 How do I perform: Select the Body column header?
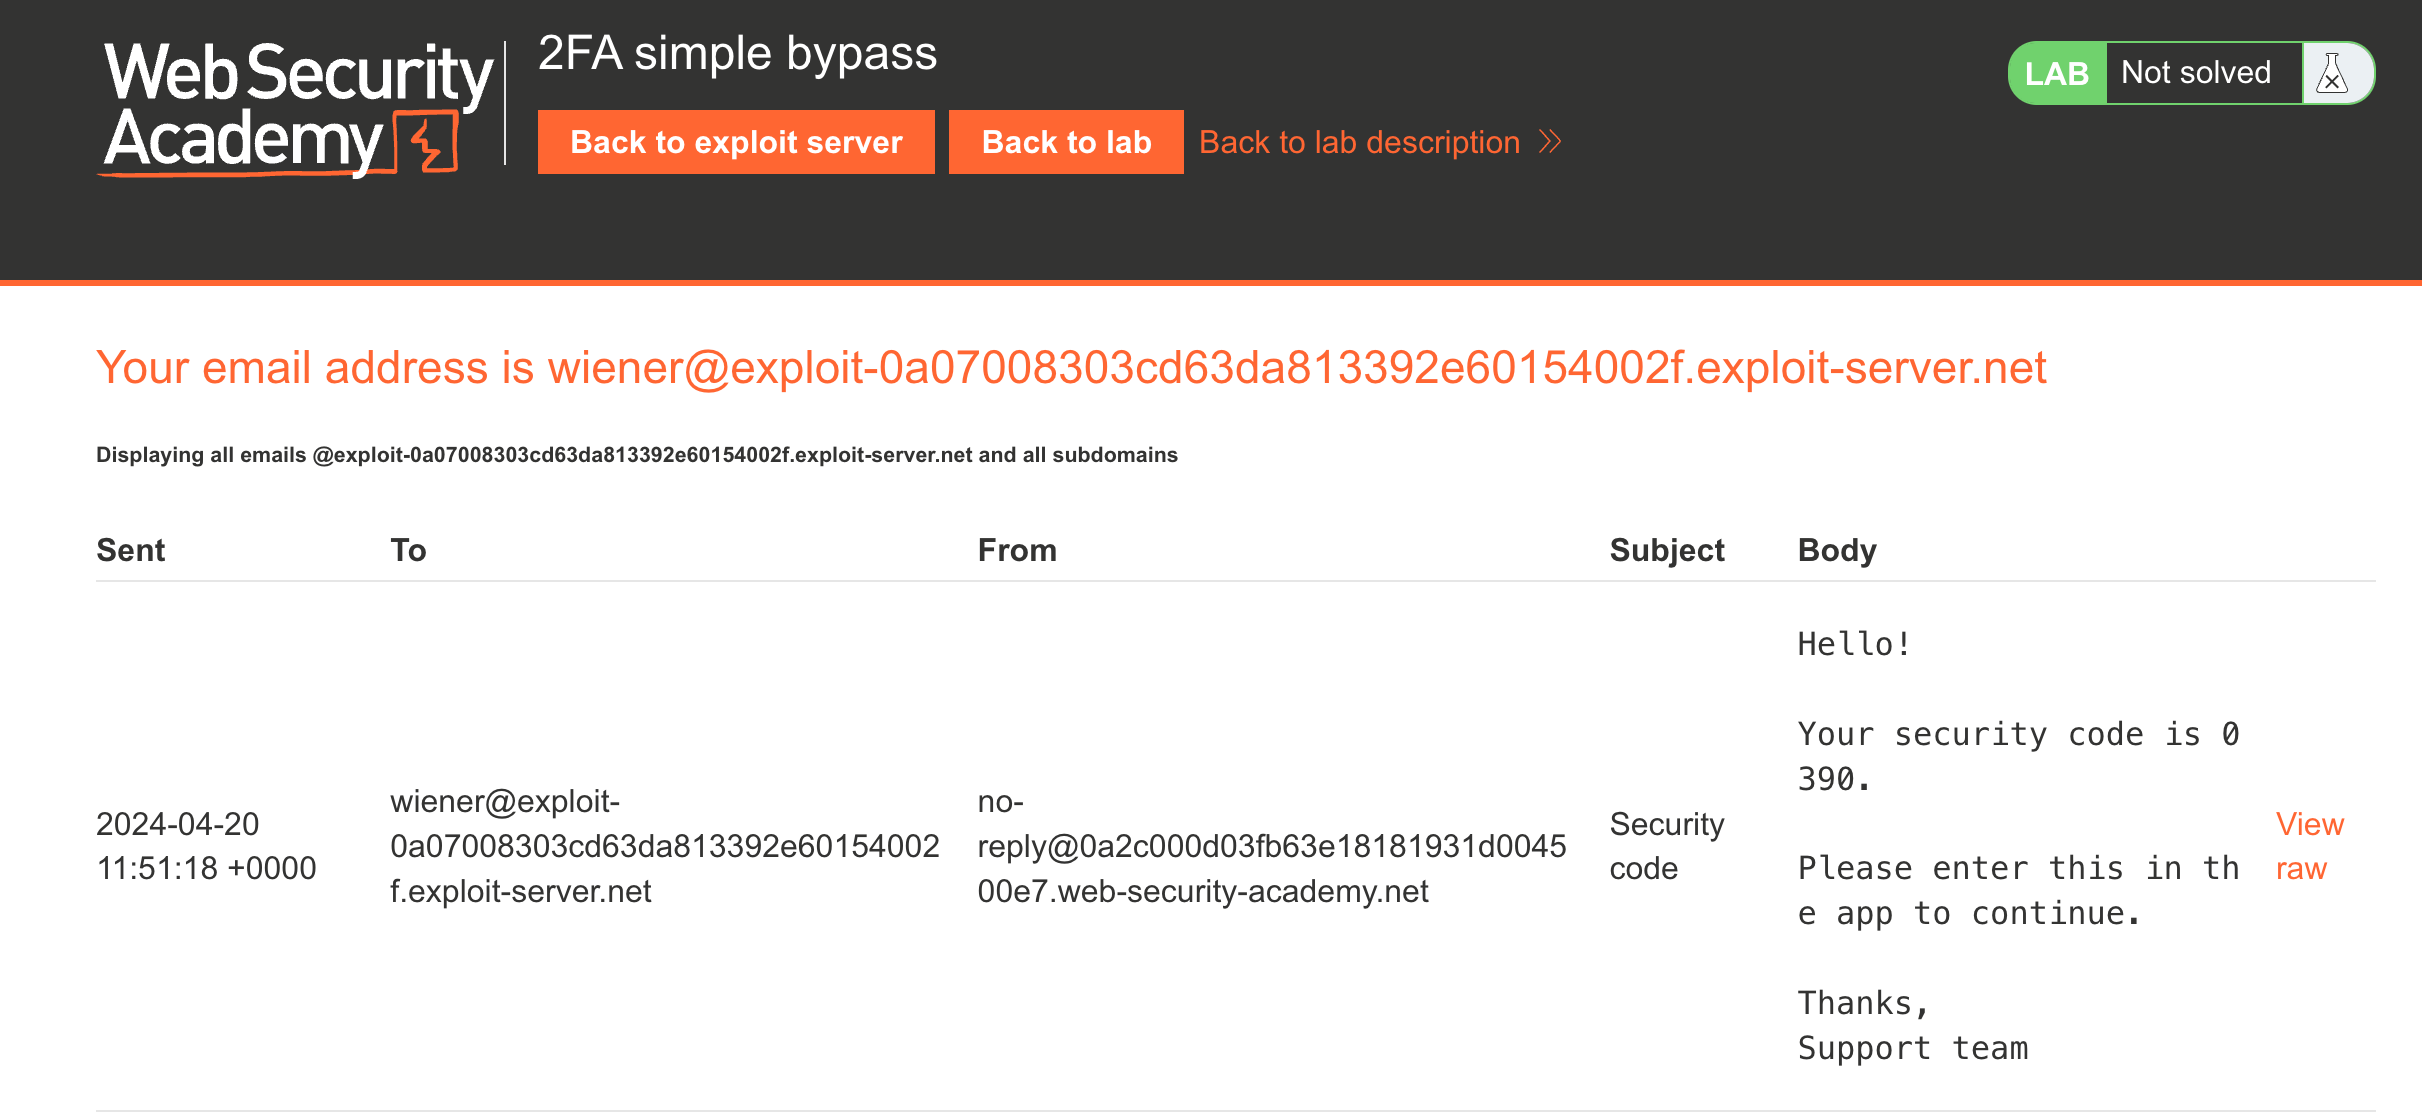1837,550
